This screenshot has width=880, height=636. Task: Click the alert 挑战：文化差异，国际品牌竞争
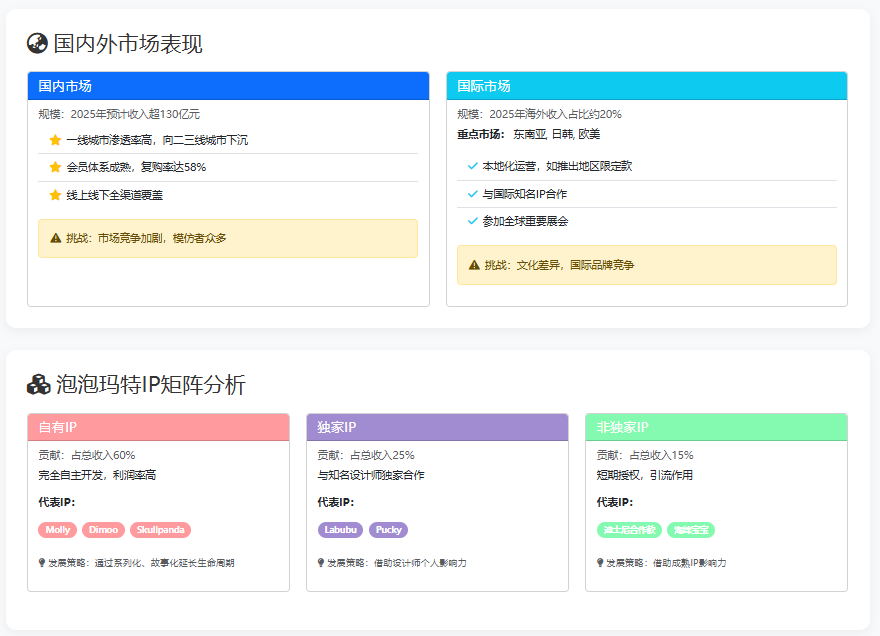pos(647,265)
